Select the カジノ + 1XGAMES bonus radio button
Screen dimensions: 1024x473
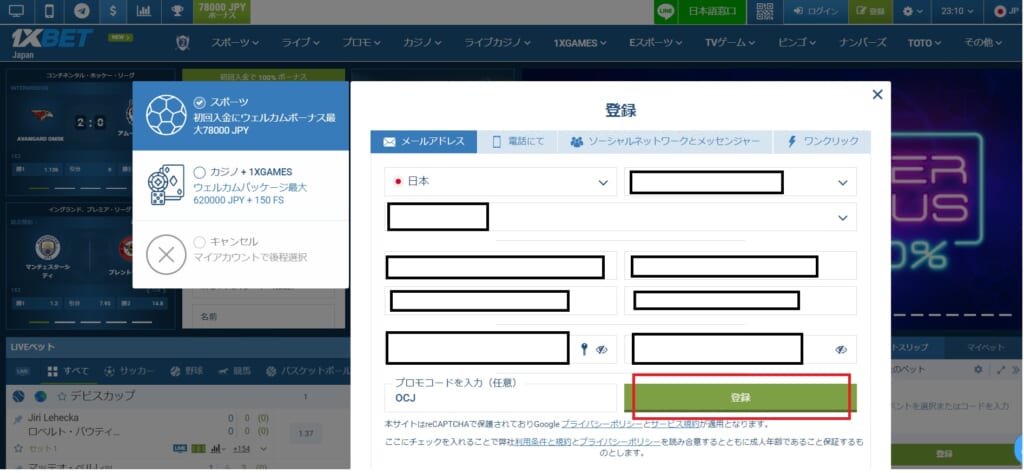(x=200, y=172)
